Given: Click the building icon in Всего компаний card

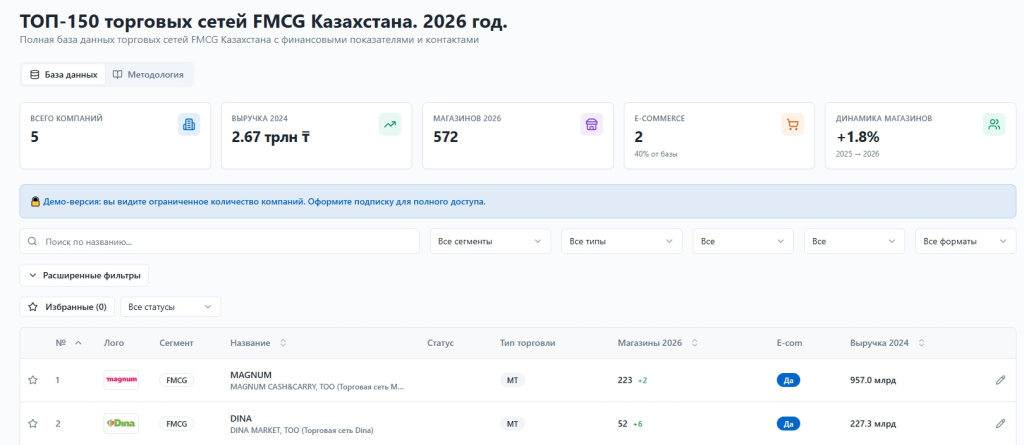Looking at the screenshot, I should click(x=188, y=125).
